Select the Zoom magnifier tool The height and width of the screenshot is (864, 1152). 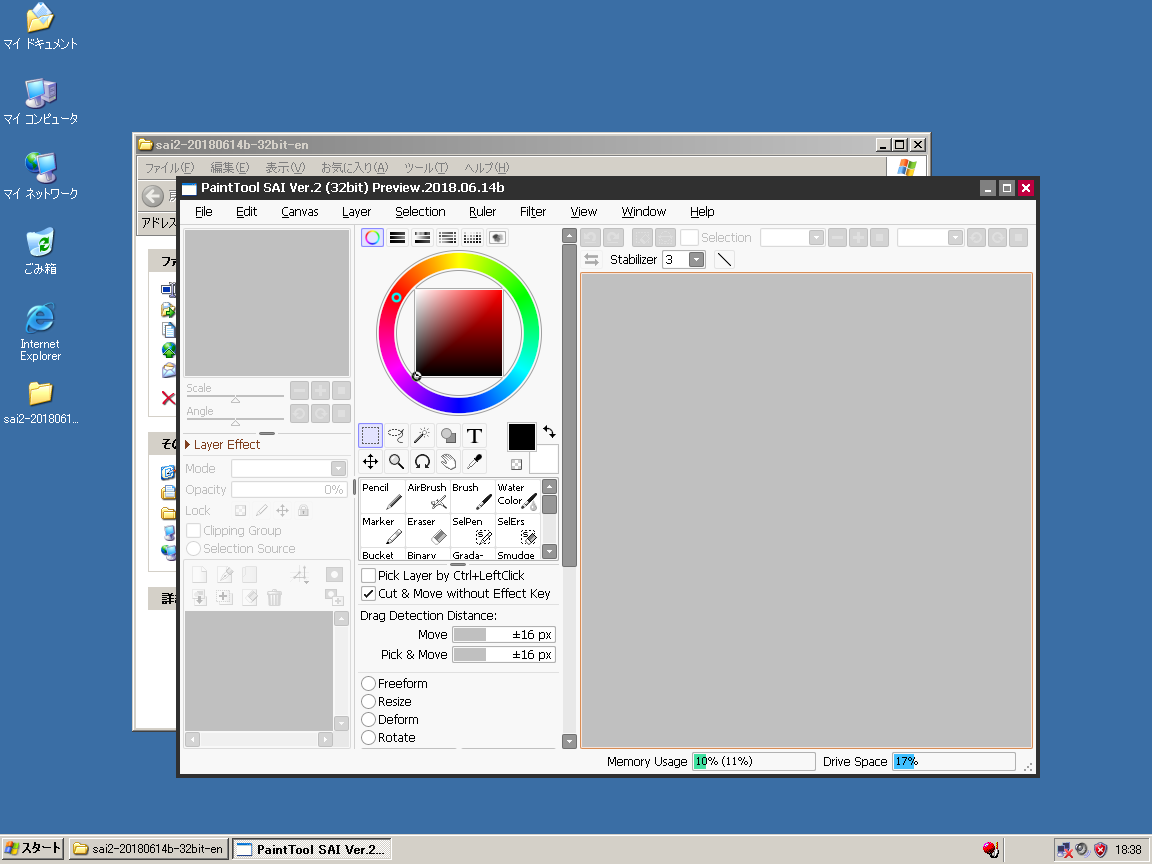pos(396,461)
